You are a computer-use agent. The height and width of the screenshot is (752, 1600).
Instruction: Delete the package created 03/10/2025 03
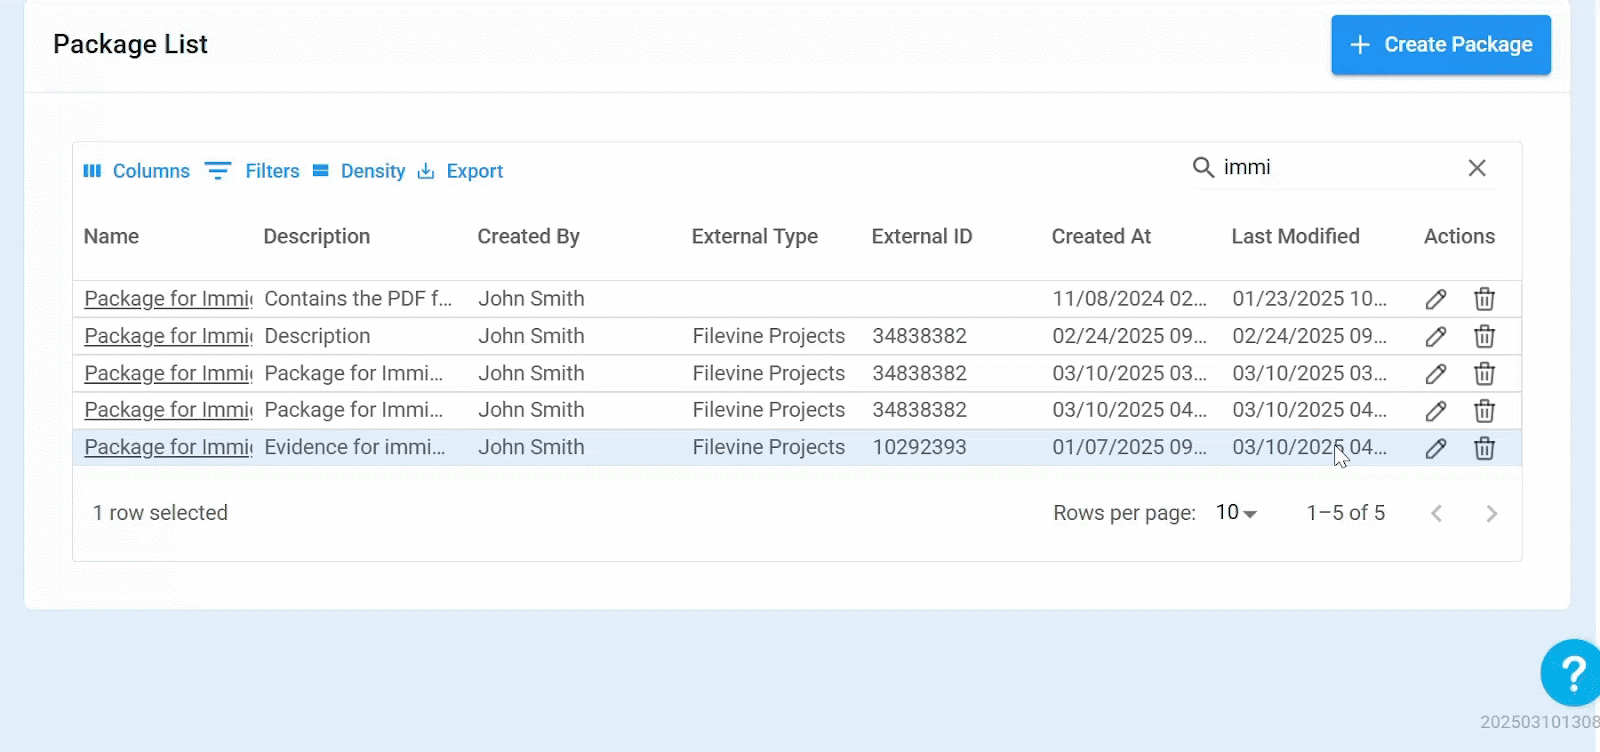(1484, 373)
